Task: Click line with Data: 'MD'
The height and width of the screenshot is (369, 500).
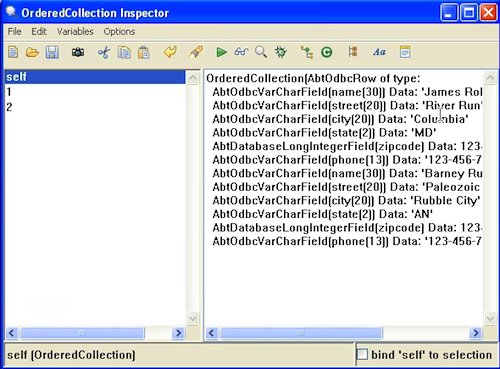Action: 324,133
